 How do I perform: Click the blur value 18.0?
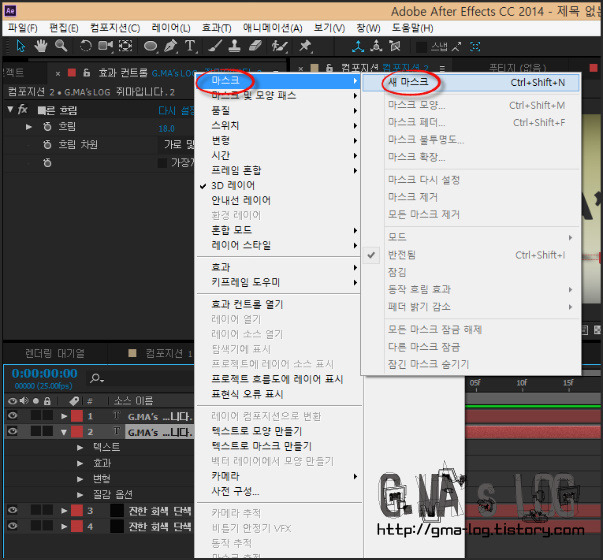click(167, 128)
